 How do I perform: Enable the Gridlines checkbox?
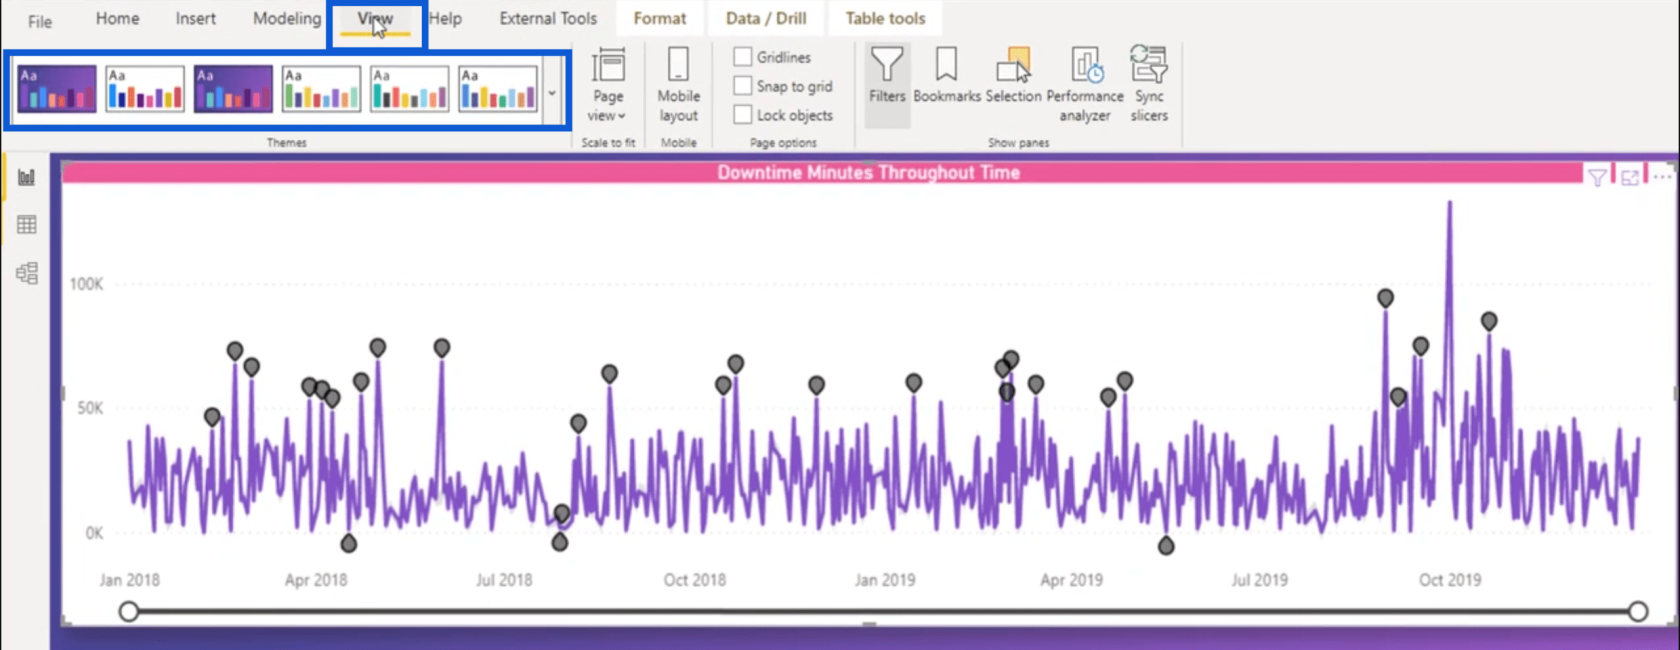(743, 57)
